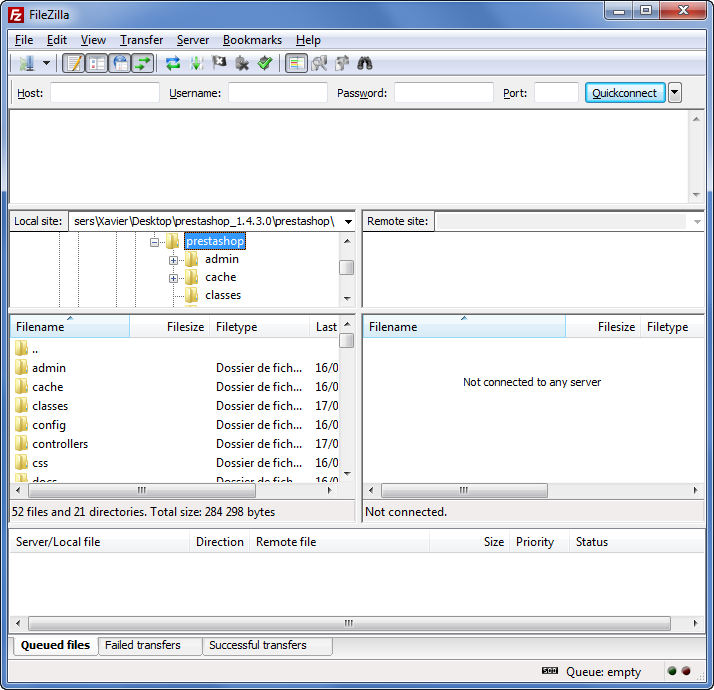Focus the Port input field
This screenshot has width=714, height=690.
pyautogui.click(x=556, y=92)
